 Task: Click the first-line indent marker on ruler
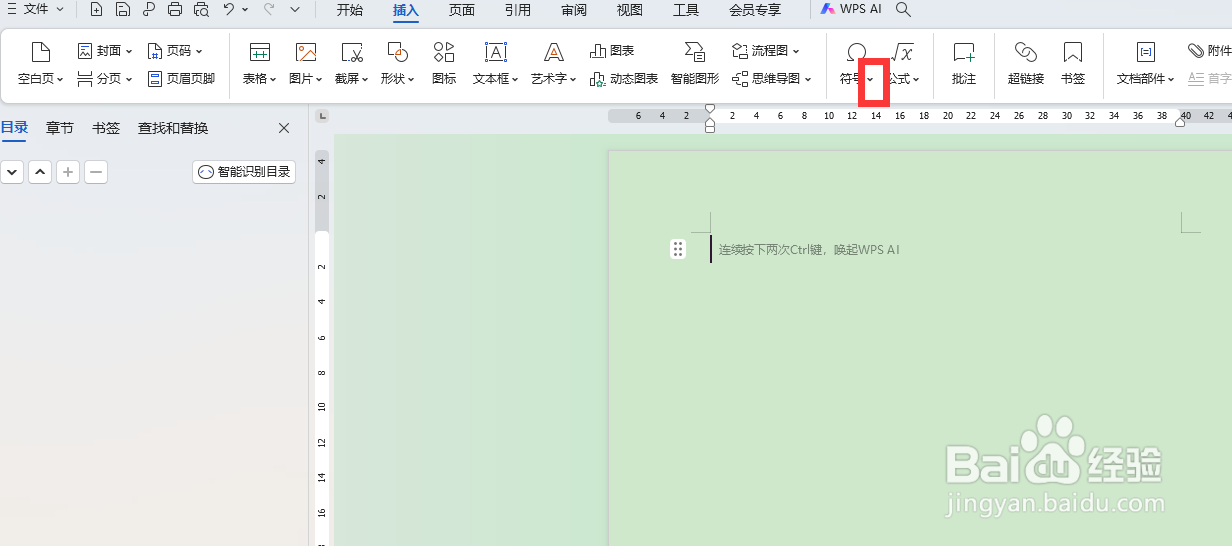click(710, 108)
